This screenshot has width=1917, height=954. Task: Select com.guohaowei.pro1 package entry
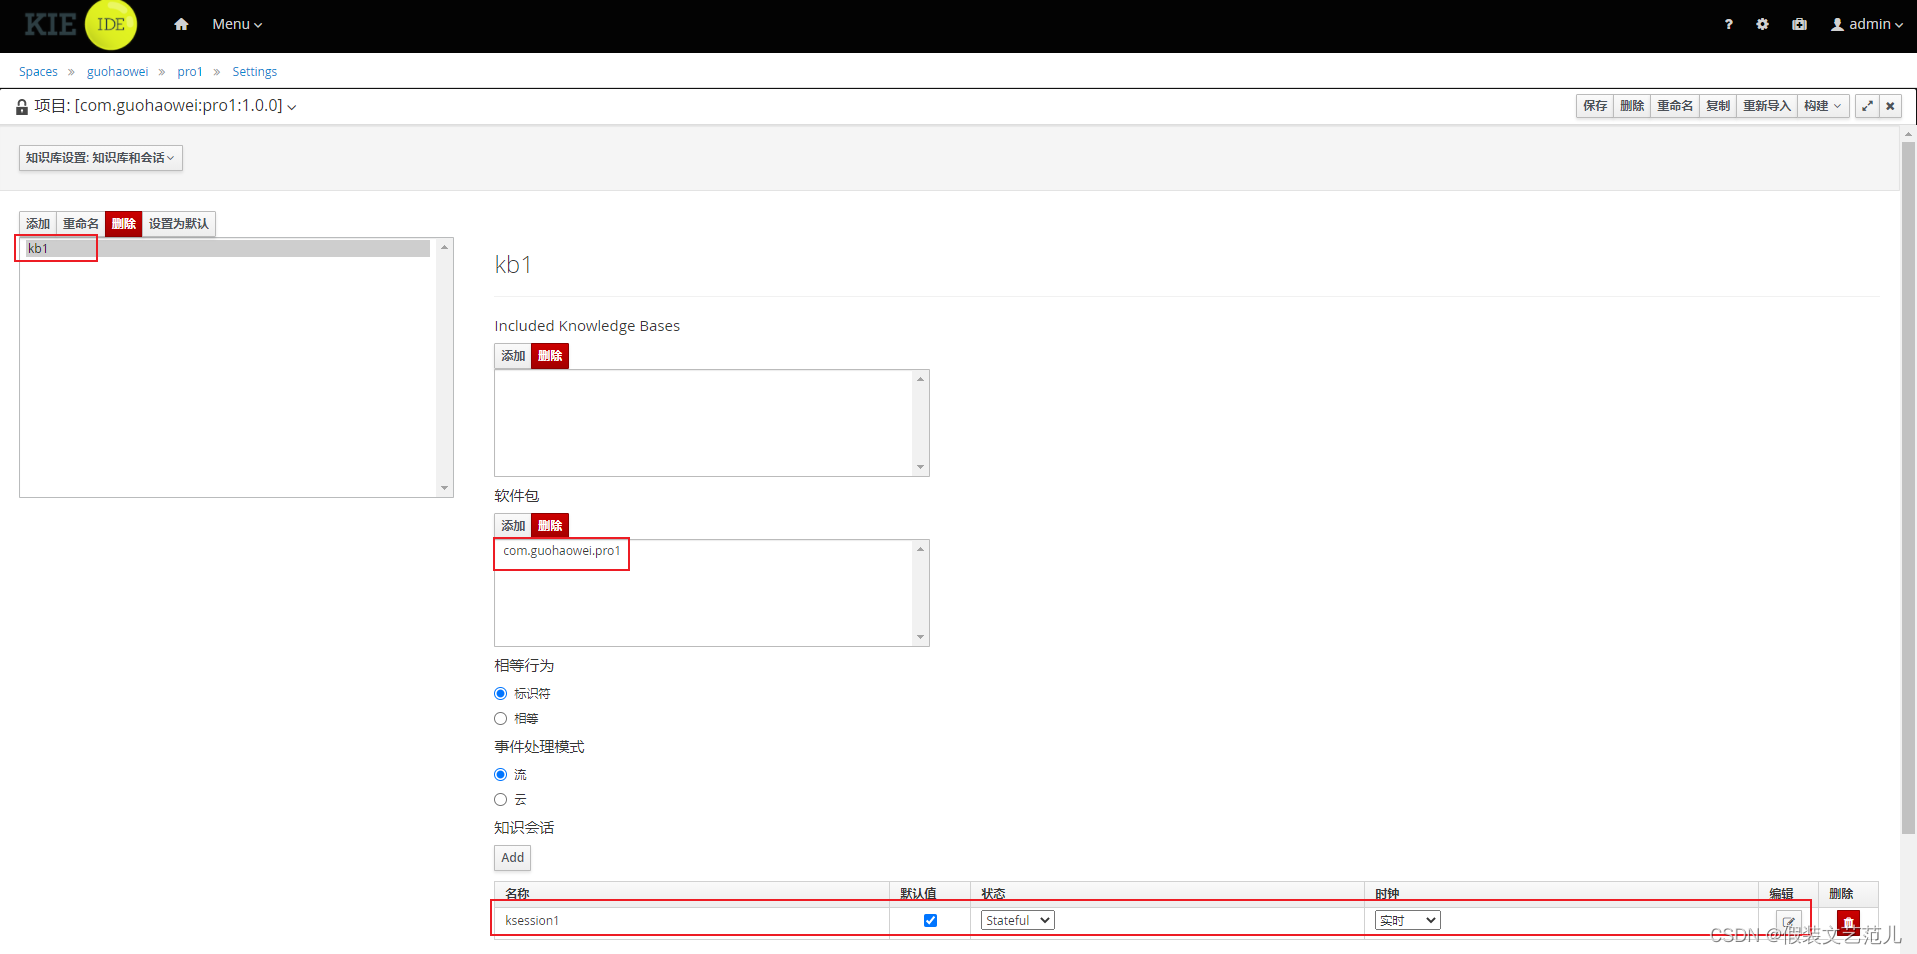point(562,551)
